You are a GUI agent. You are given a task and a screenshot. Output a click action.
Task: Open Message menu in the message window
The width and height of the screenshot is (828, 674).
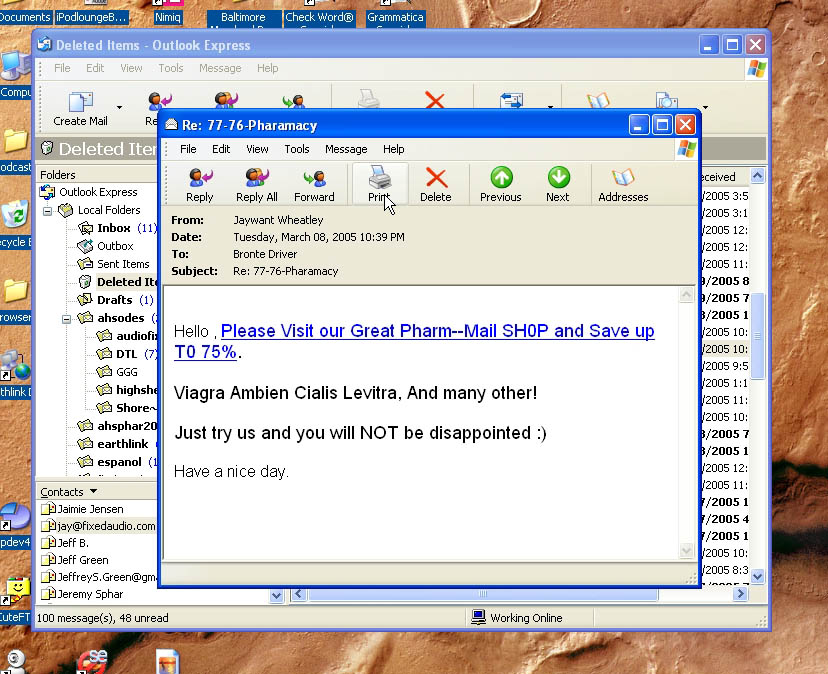point(346,149)
